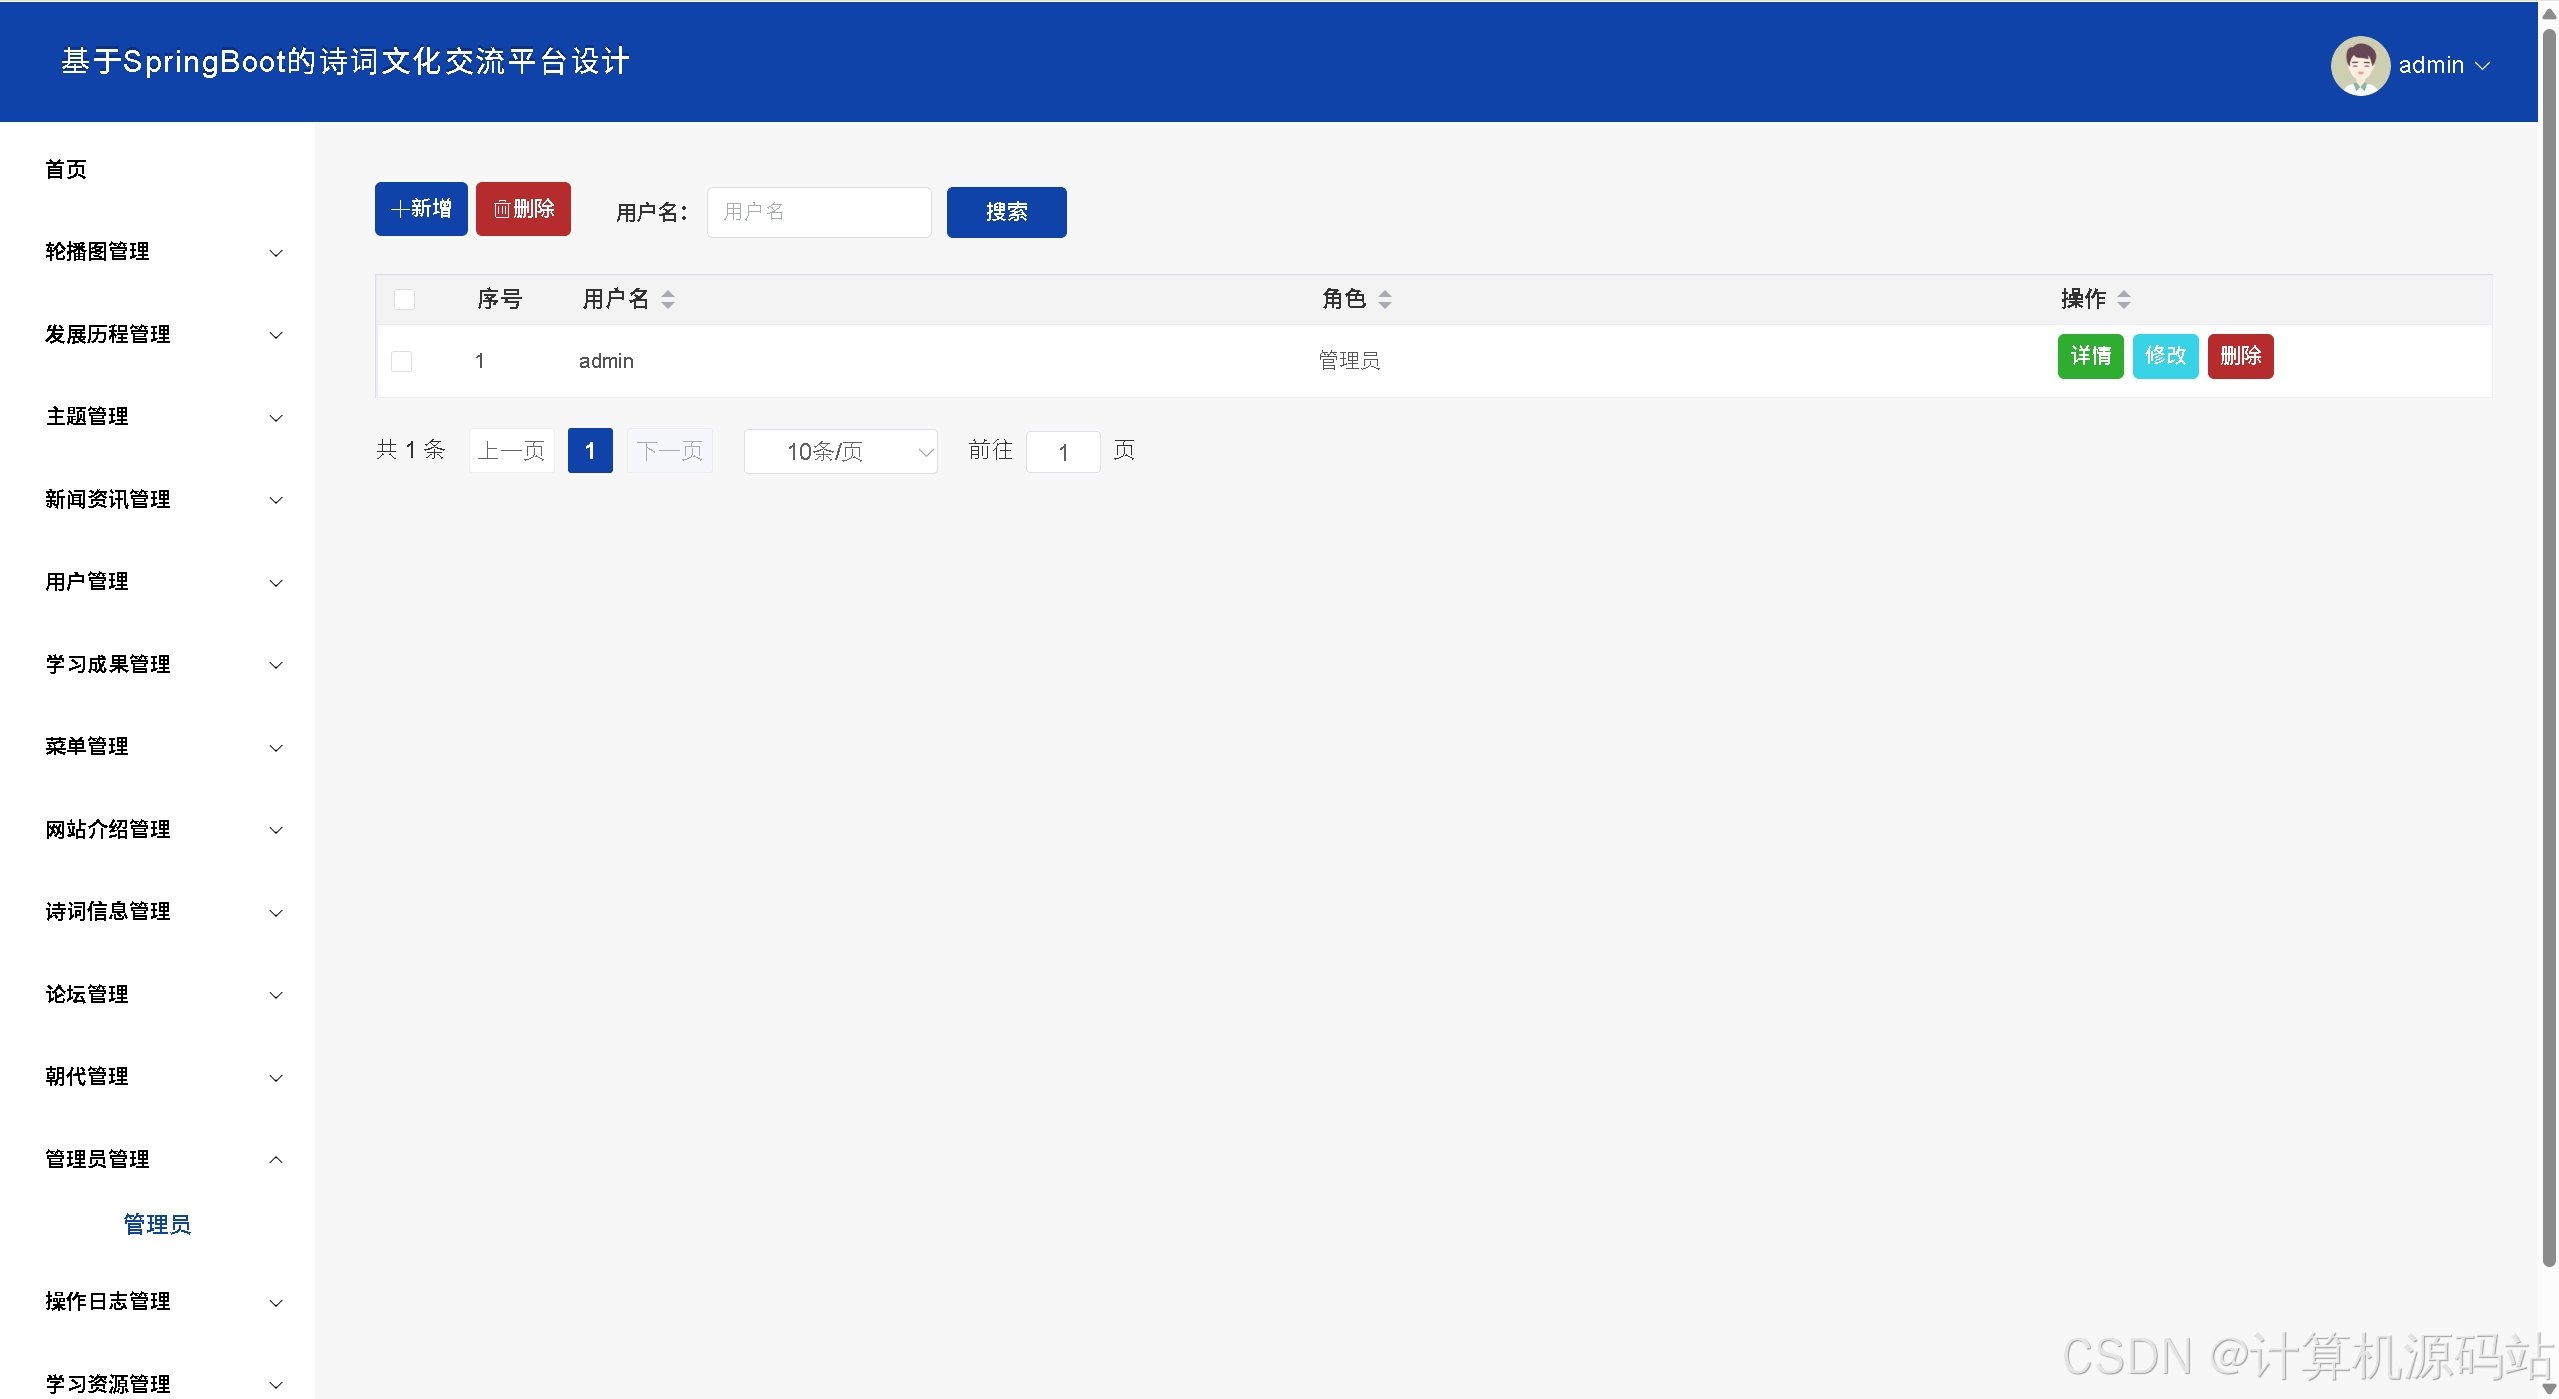Sort the table by 用户名 column
The image size is (2559, 1399).
point(668,299)
